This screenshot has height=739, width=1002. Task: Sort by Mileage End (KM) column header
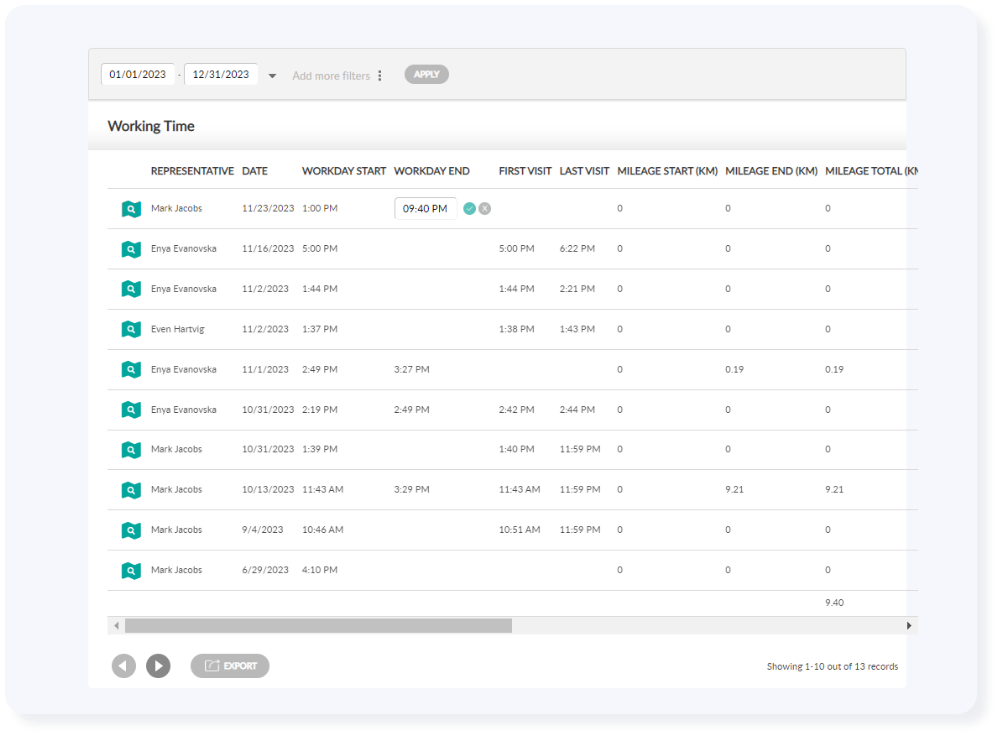point(771,171)
